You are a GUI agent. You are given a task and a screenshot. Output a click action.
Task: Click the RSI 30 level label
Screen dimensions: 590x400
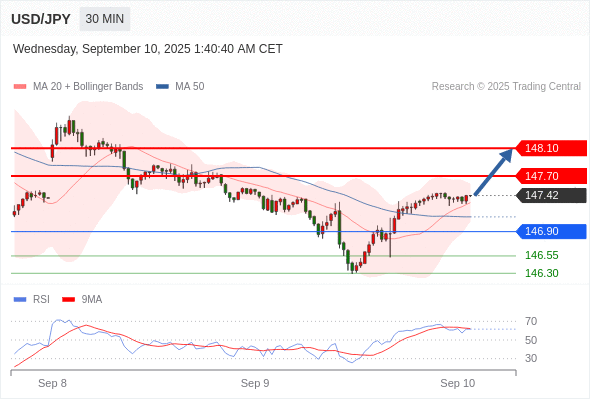(531, 358)
